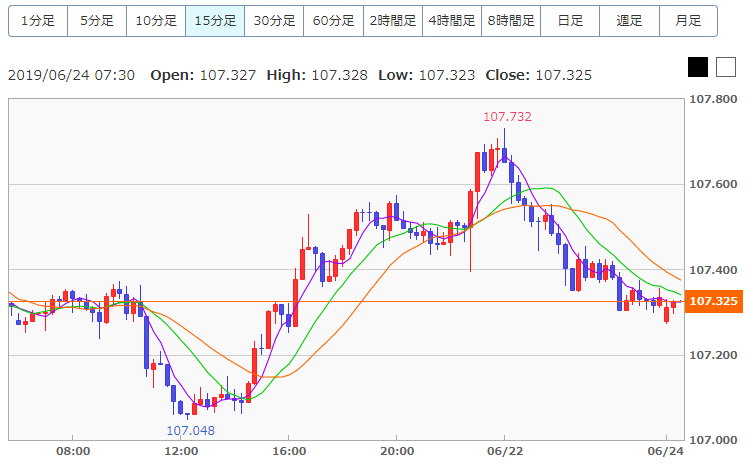Switch to 2時間足 chart
Image resolution: width=751 pixels, height=466 pixels.
(393, 21)
